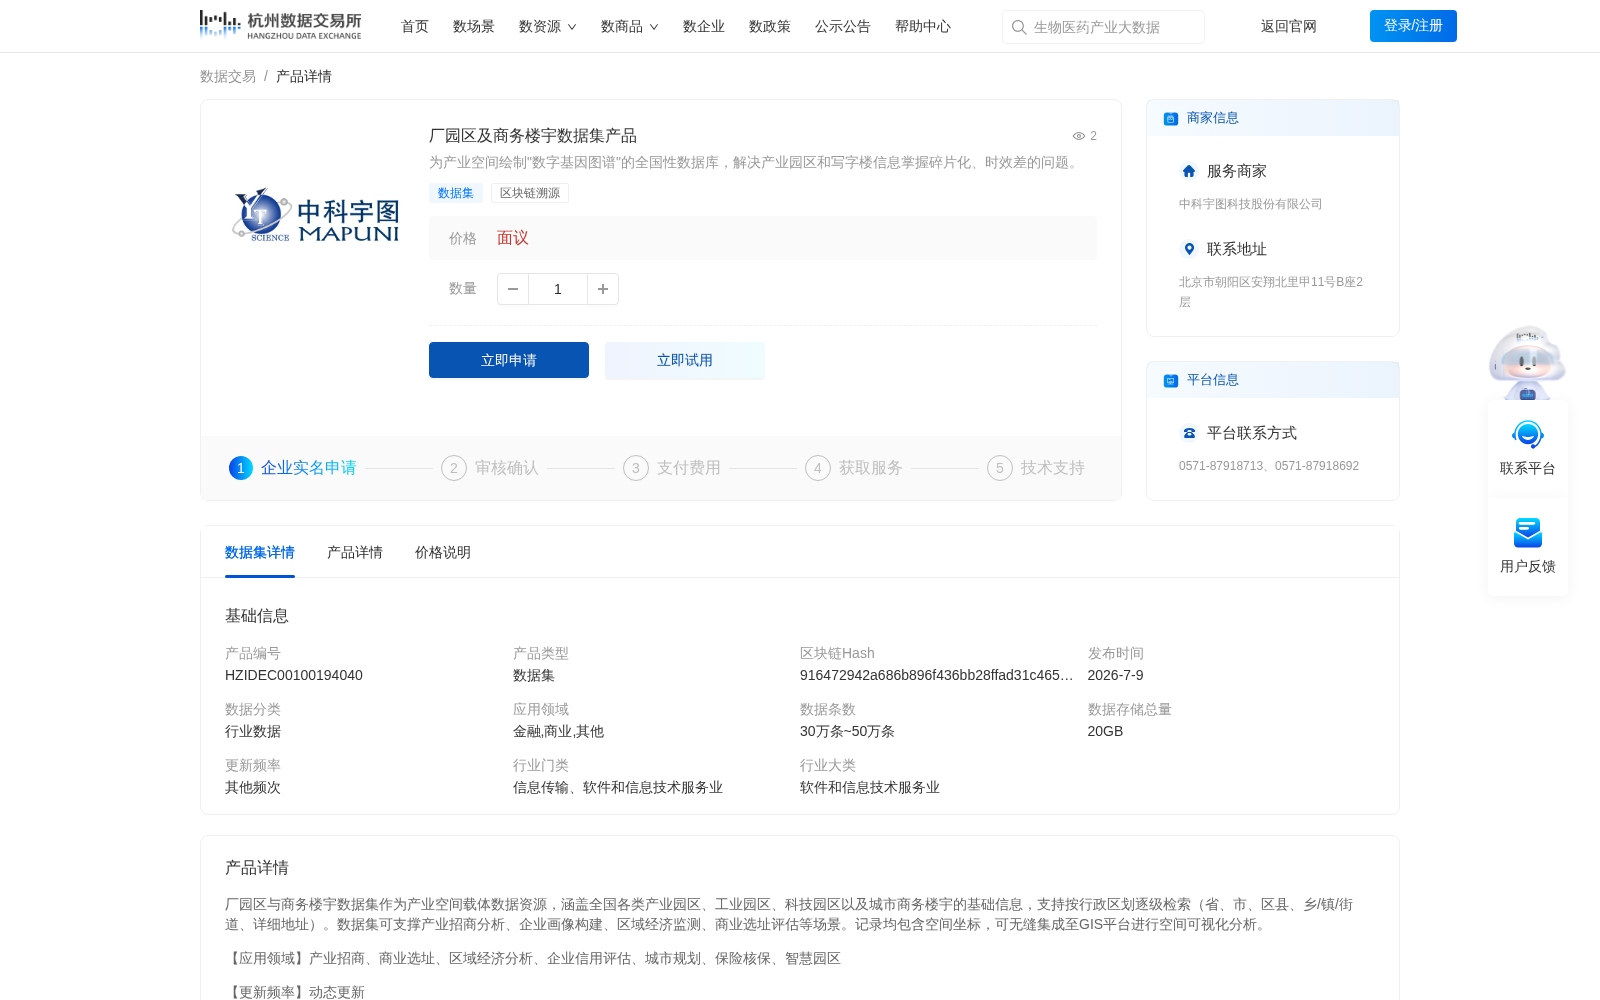The width and height of the screenshot is (1600, 1000).
Task: Click the 平台联系方式 telephone icon
Action: pyautogui.click(x=1189, y=433)
